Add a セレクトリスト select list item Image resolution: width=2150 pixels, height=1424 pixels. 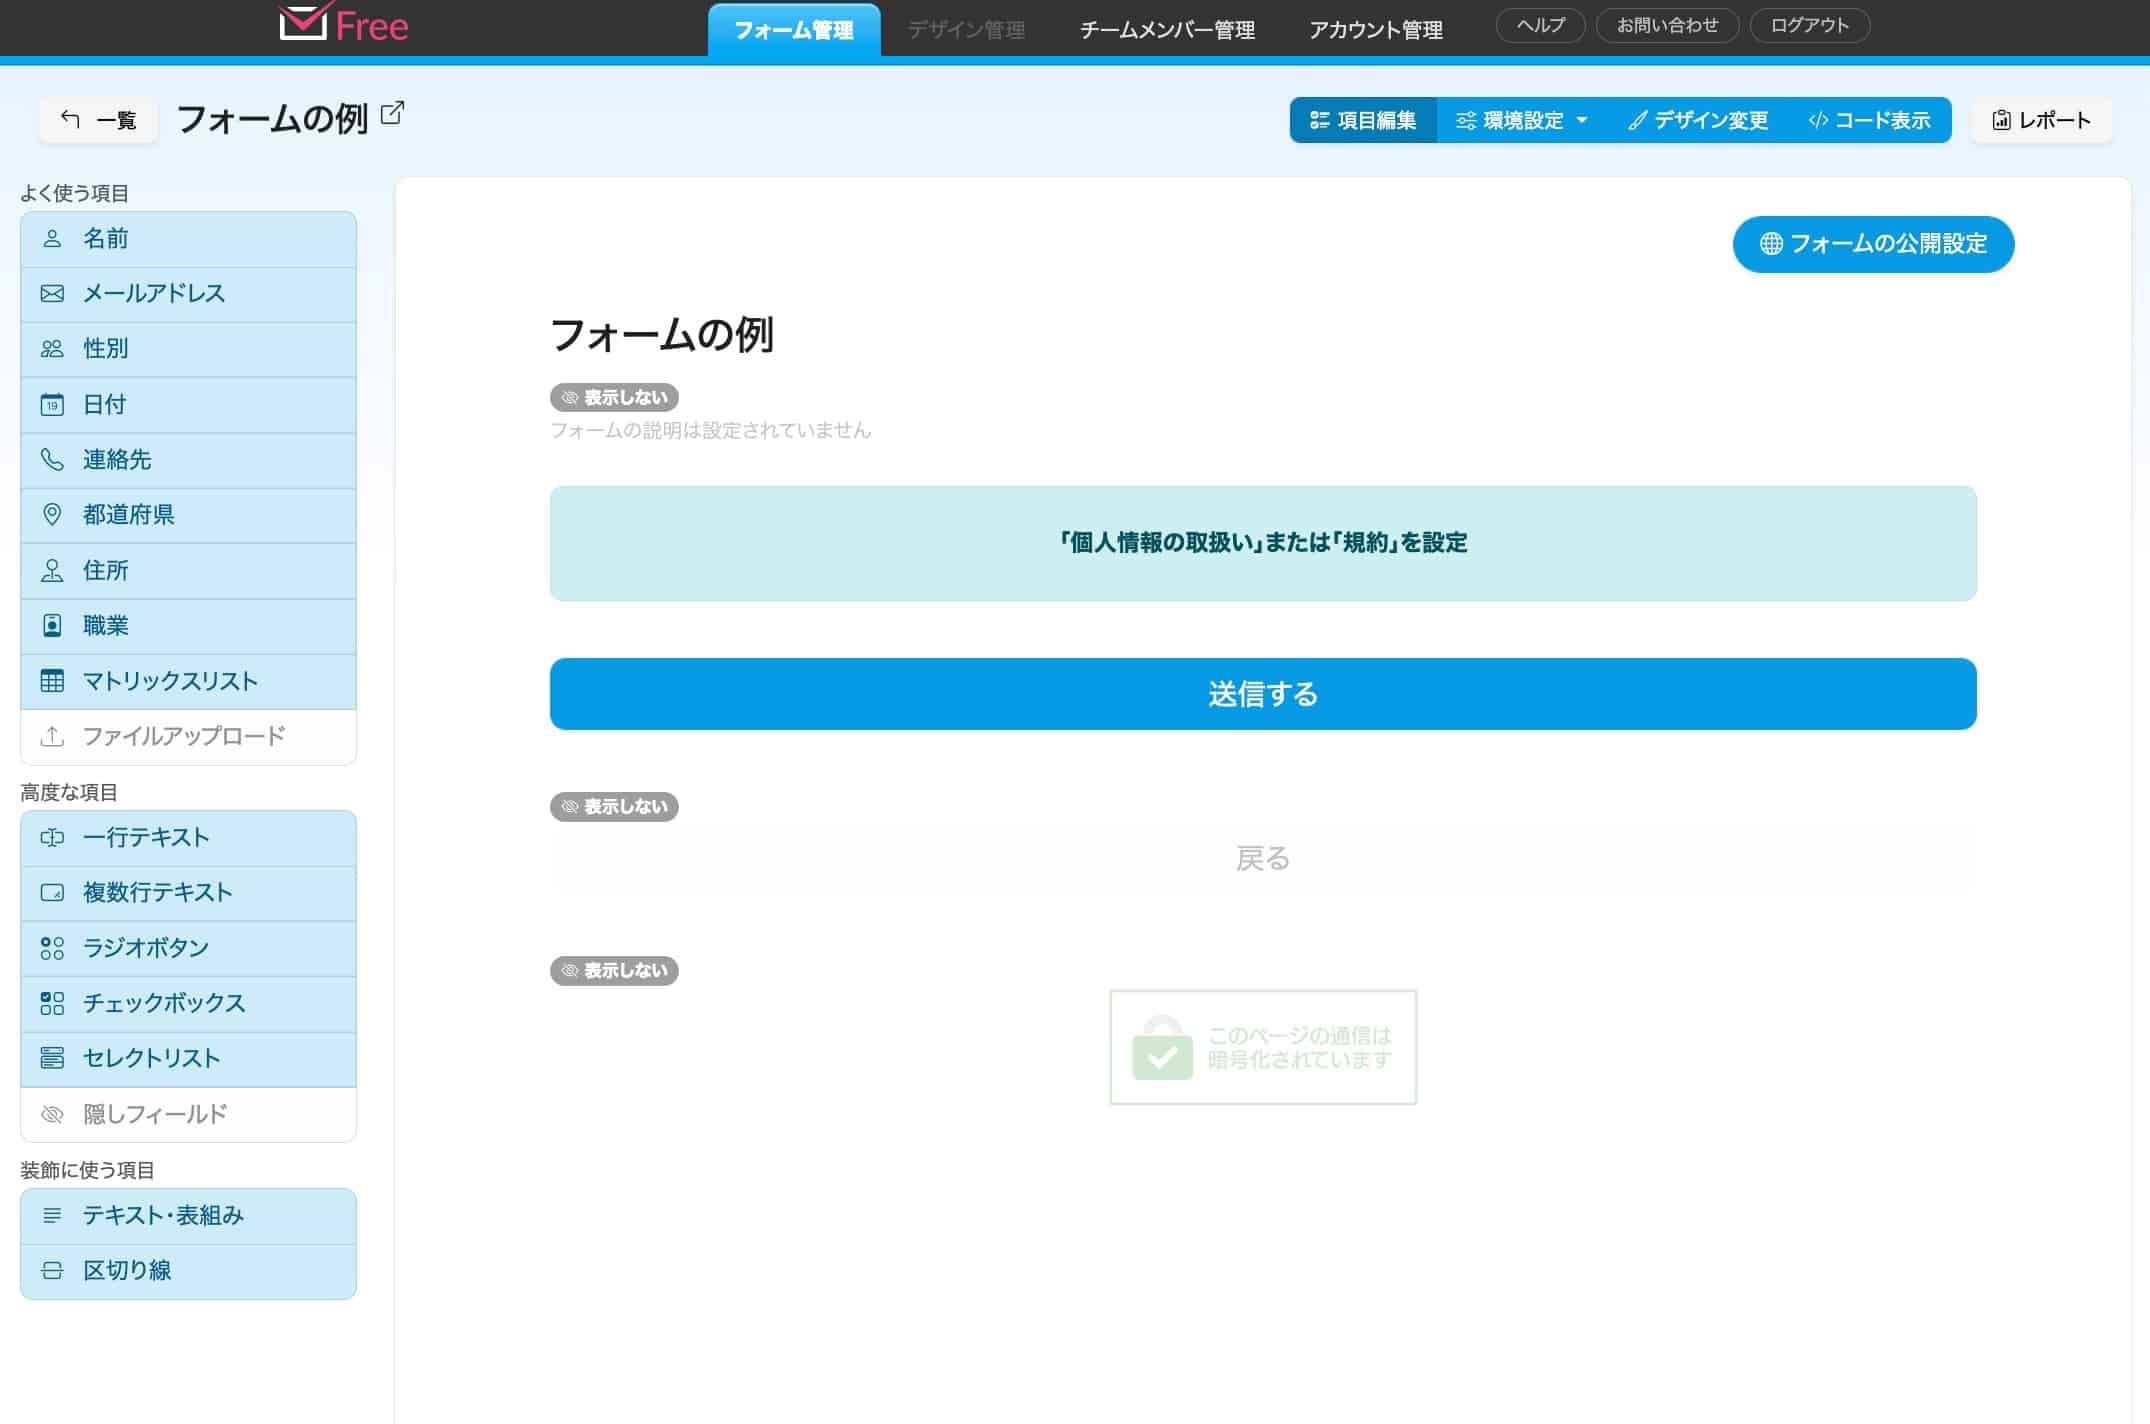tap(188, 1059)
